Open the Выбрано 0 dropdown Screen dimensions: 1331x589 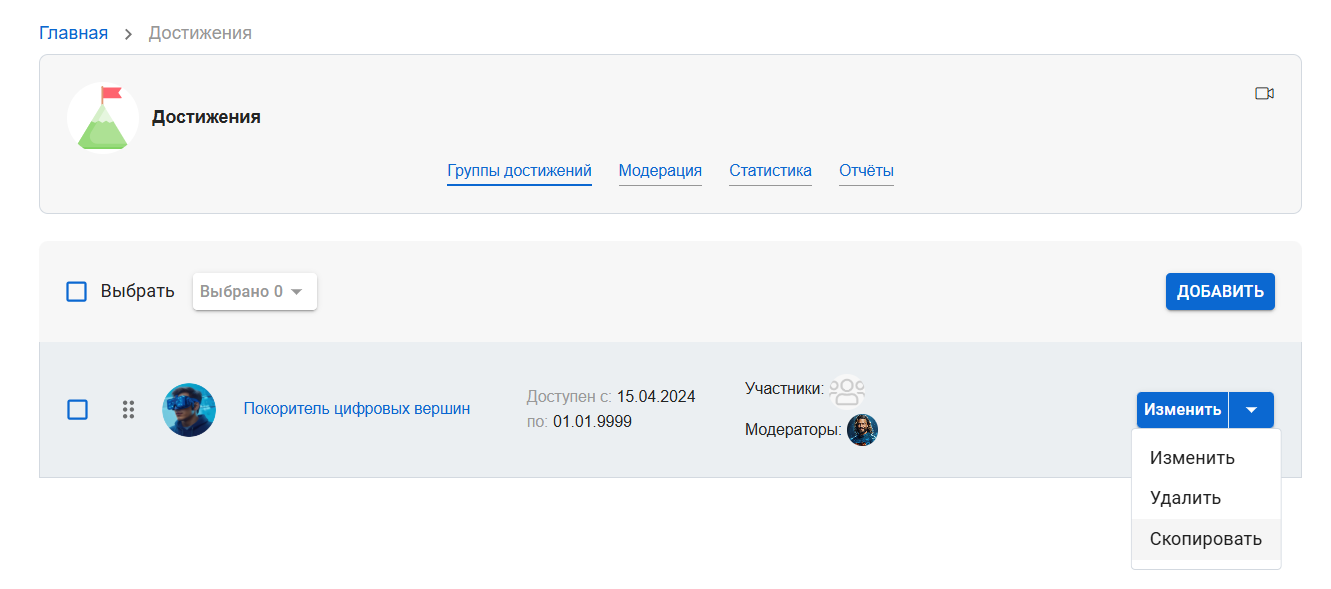(255, 292)
